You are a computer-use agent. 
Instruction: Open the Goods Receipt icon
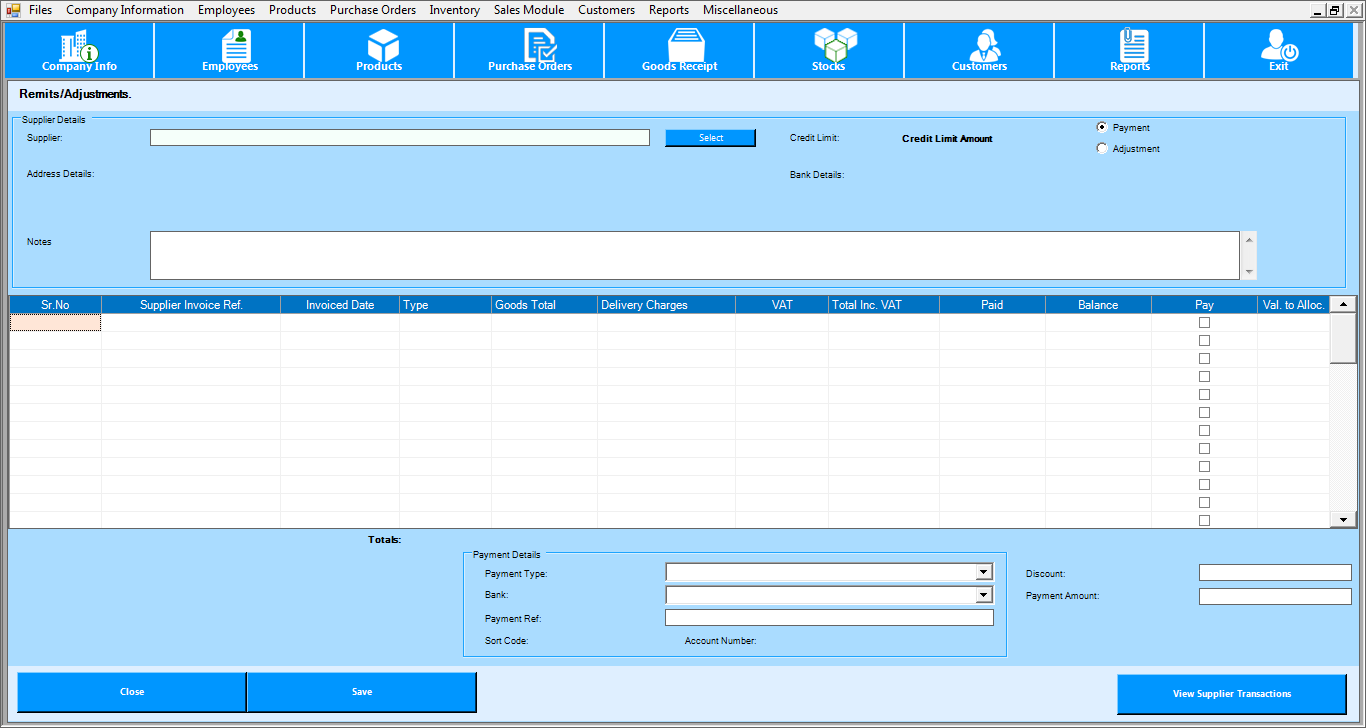(680, 50)
